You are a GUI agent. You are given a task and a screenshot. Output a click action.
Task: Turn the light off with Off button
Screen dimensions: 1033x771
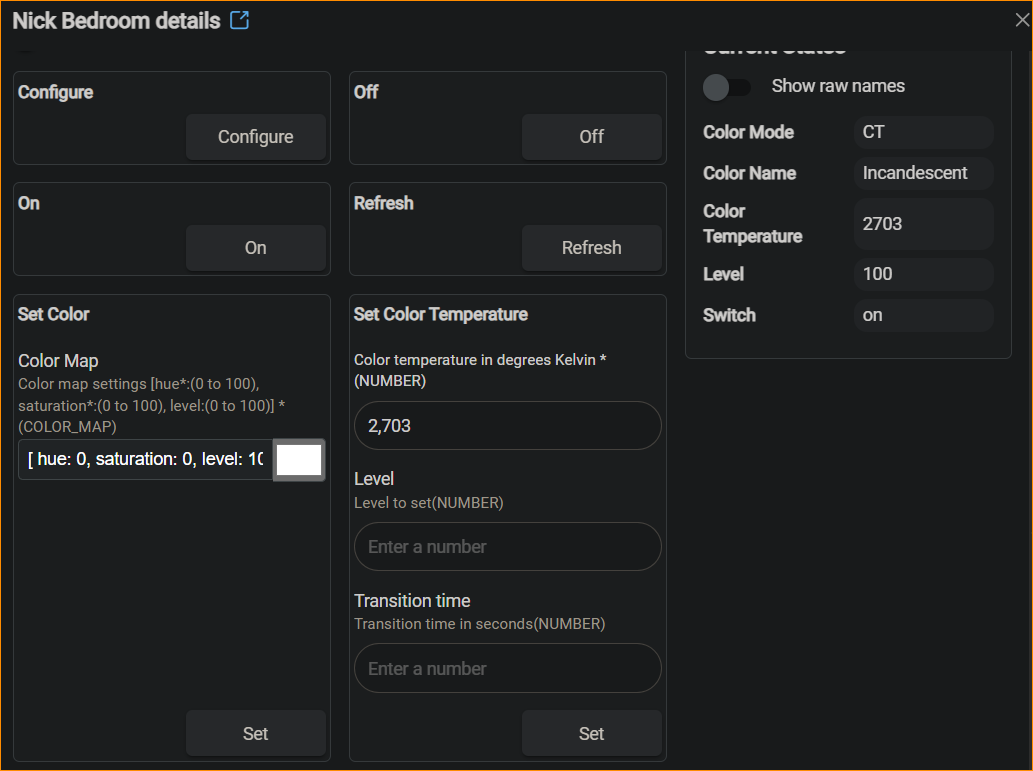click(591, 137)
